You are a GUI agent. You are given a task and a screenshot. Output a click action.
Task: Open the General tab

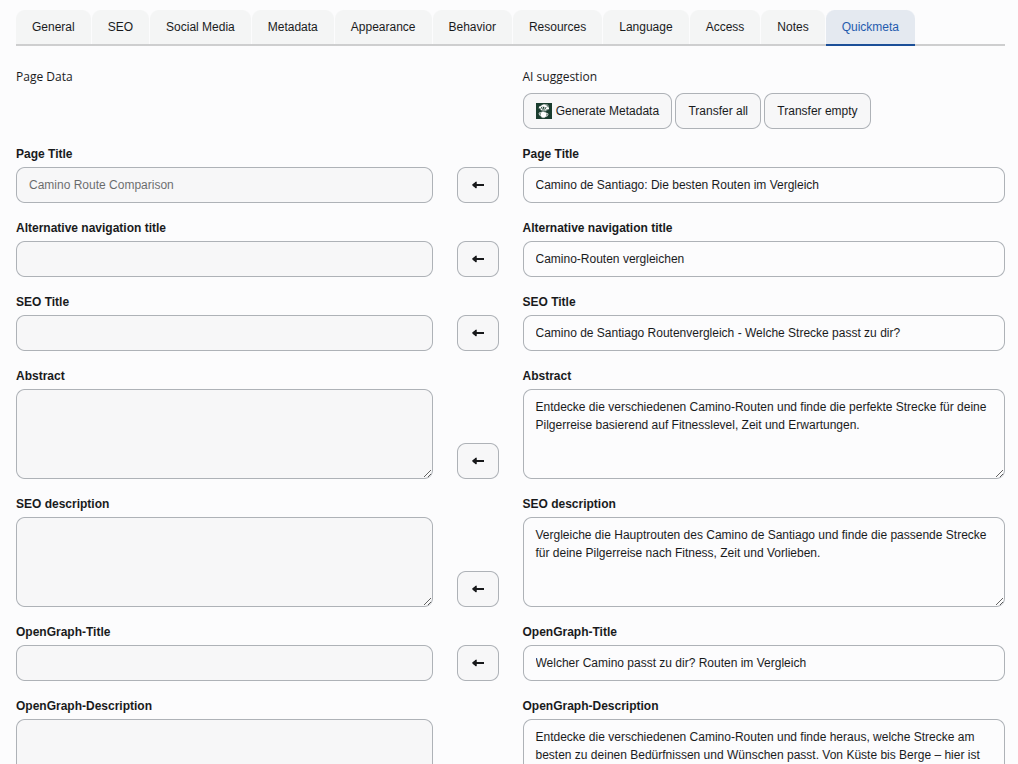point(53,27)
